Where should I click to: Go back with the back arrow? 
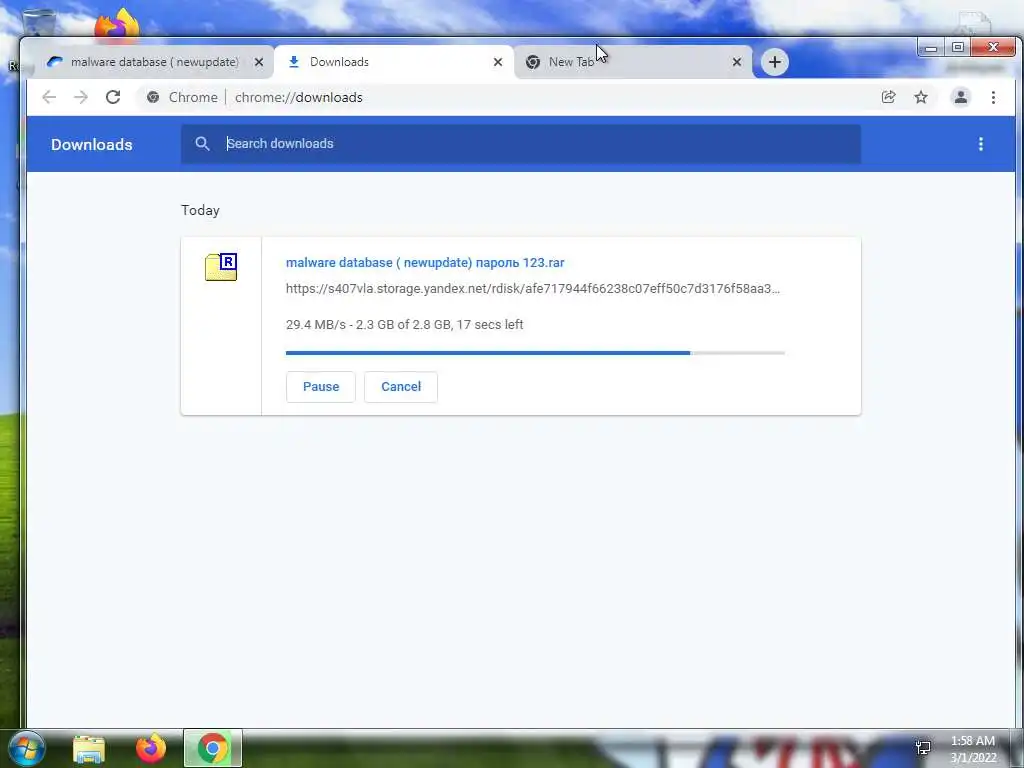pyautogui.click(x=49, y=97)
